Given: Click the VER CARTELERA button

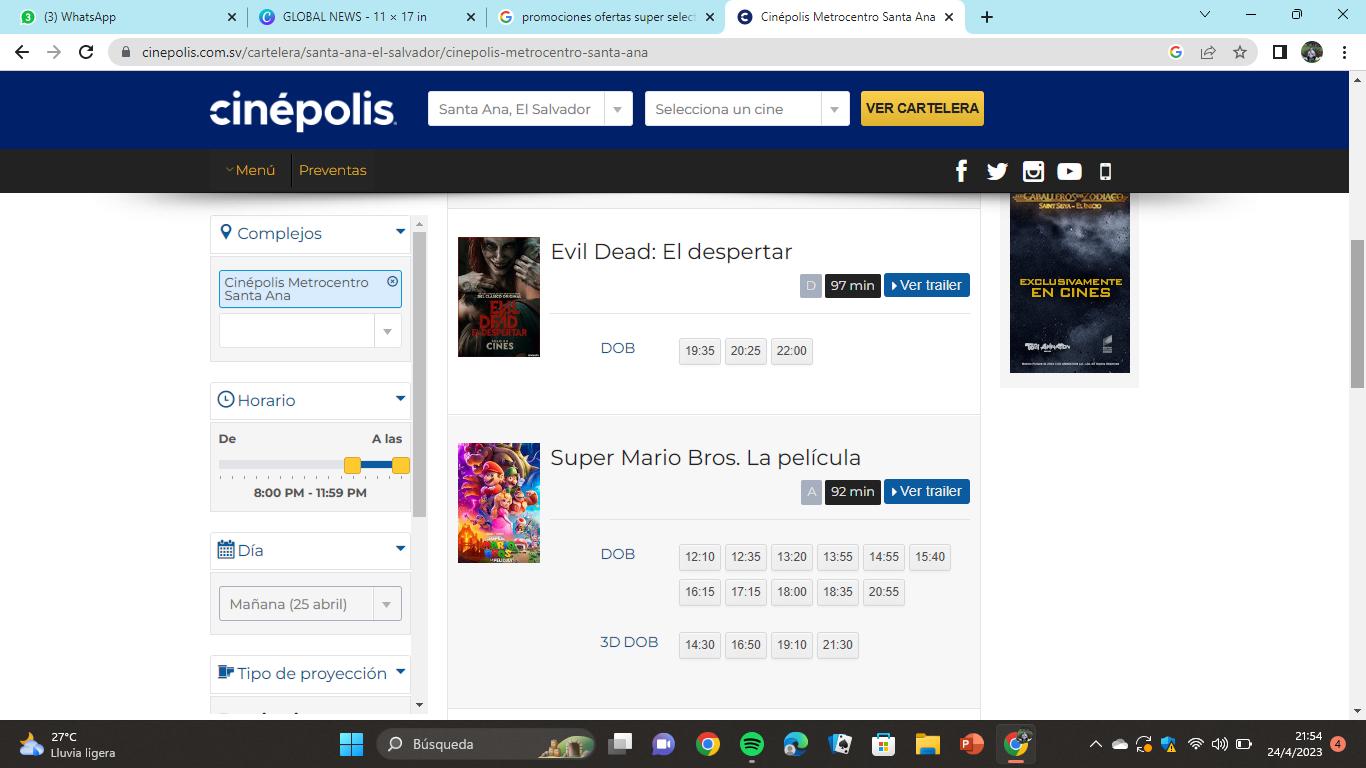Looking at the screenshot, I should [922, 109].
